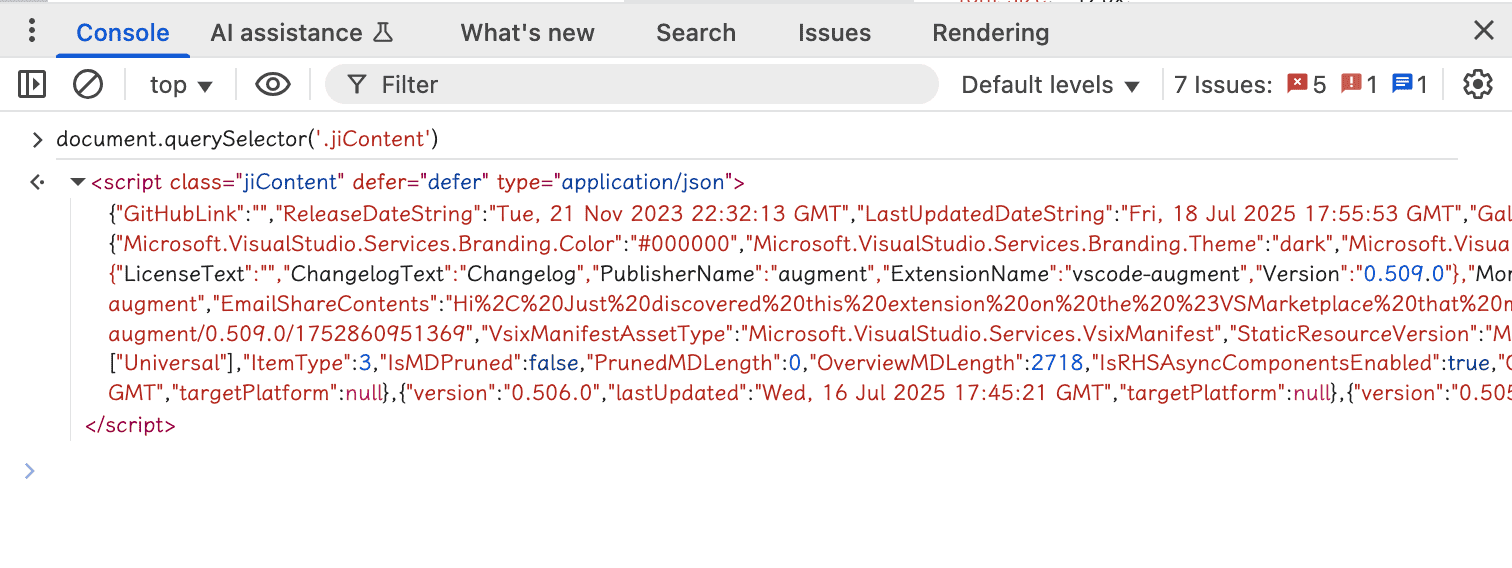Viewport: 1512px width, 568px height.
Task: Click the document.querySelector('.jiContent') command
Action: (x=248, y=139)
